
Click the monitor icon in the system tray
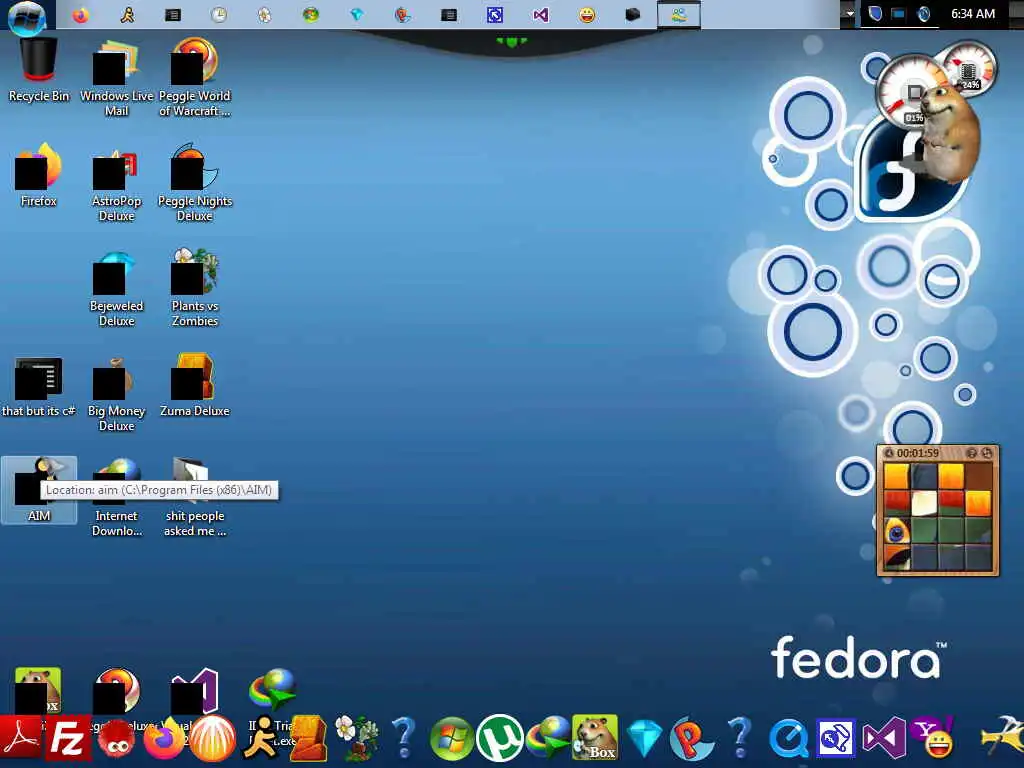coord(899,14)
